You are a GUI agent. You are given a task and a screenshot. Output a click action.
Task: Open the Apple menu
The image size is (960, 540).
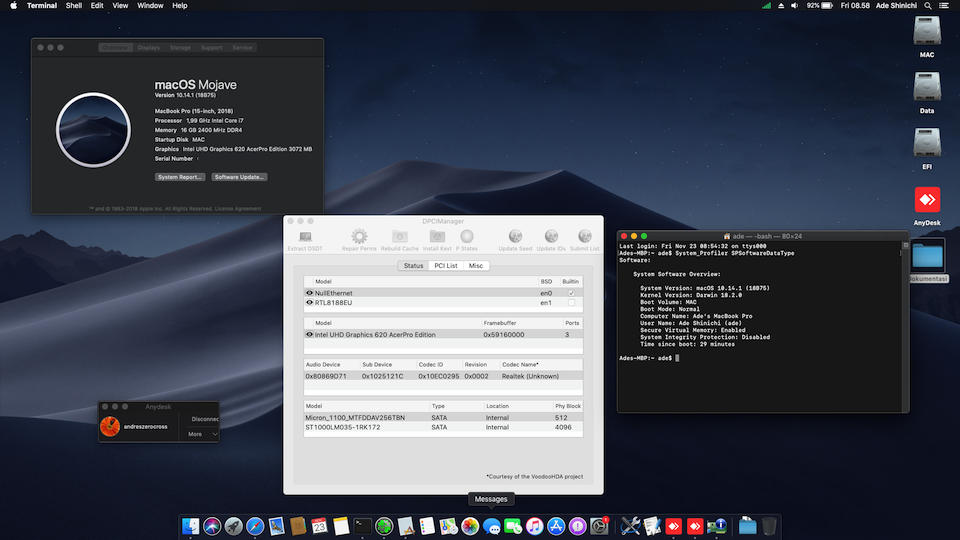13,6
